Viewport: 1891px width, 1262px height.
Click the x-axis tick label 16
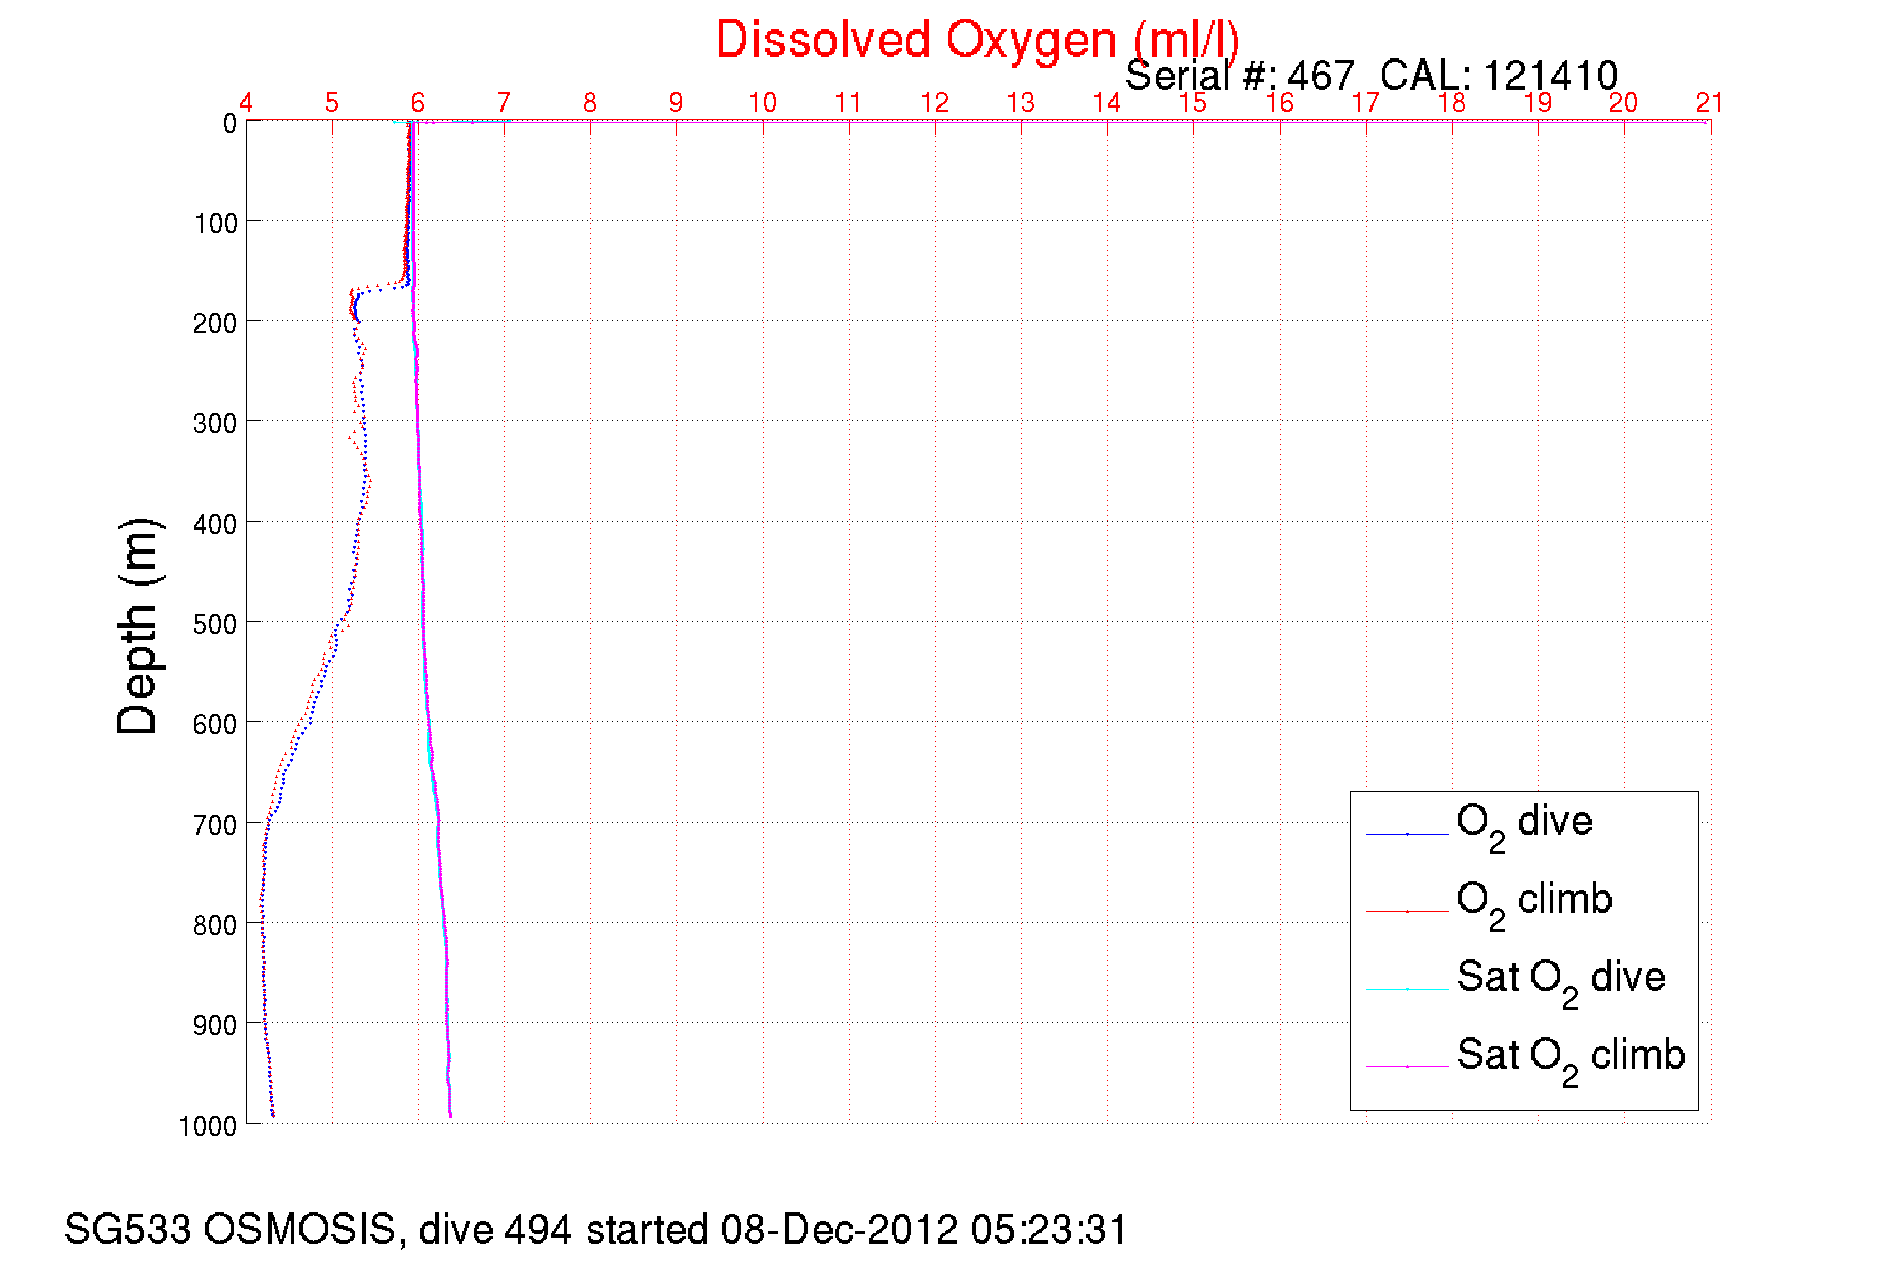pyautogui.click(x=1280, y=103)
